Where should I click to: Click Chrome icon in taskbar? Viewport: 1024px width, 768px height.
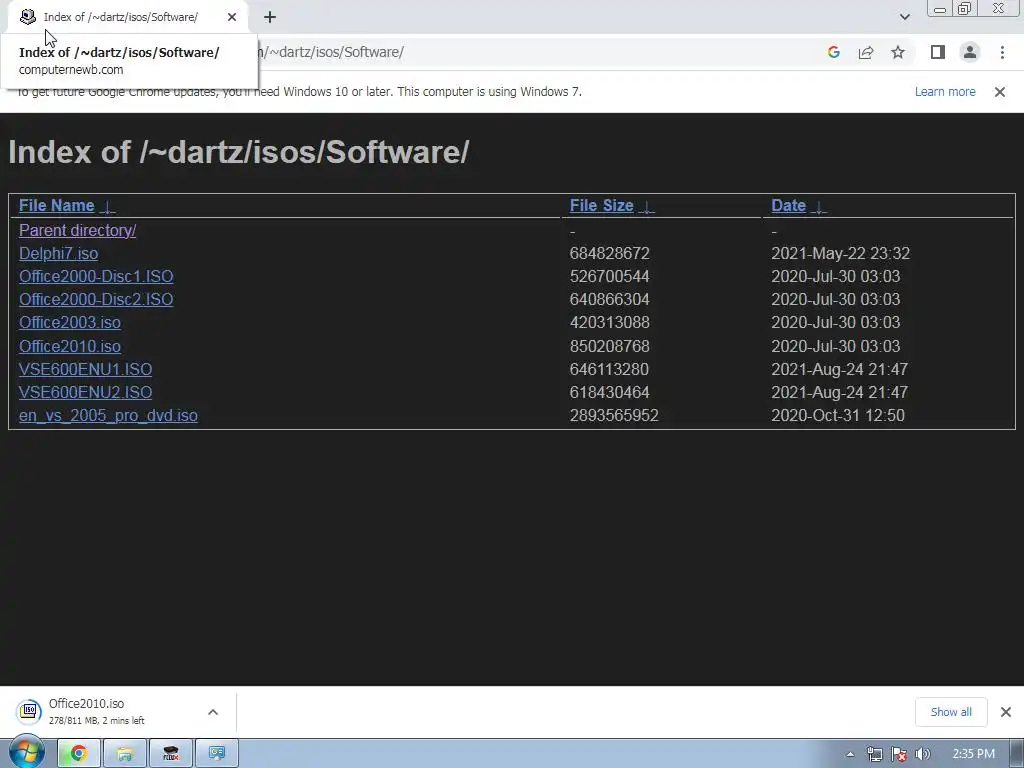[79, 754]
